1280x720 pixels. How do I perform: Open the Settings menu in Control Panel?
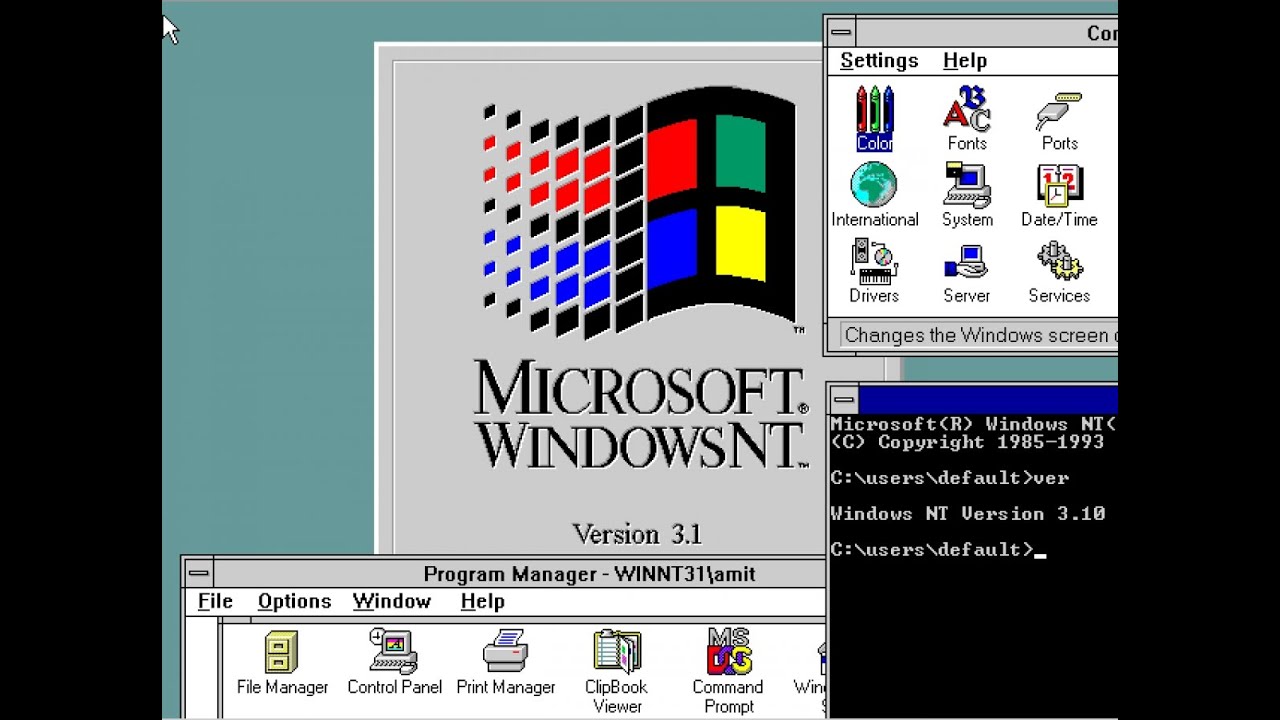pos(879,61)
